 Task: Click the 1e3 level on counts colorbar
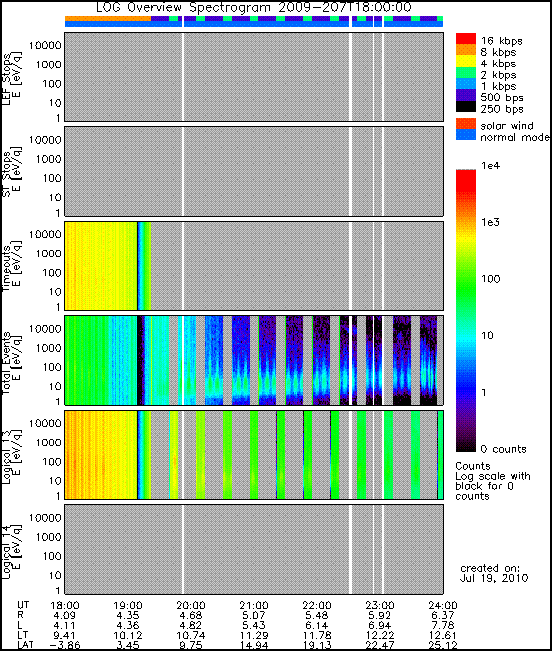[x=466, y=223]
